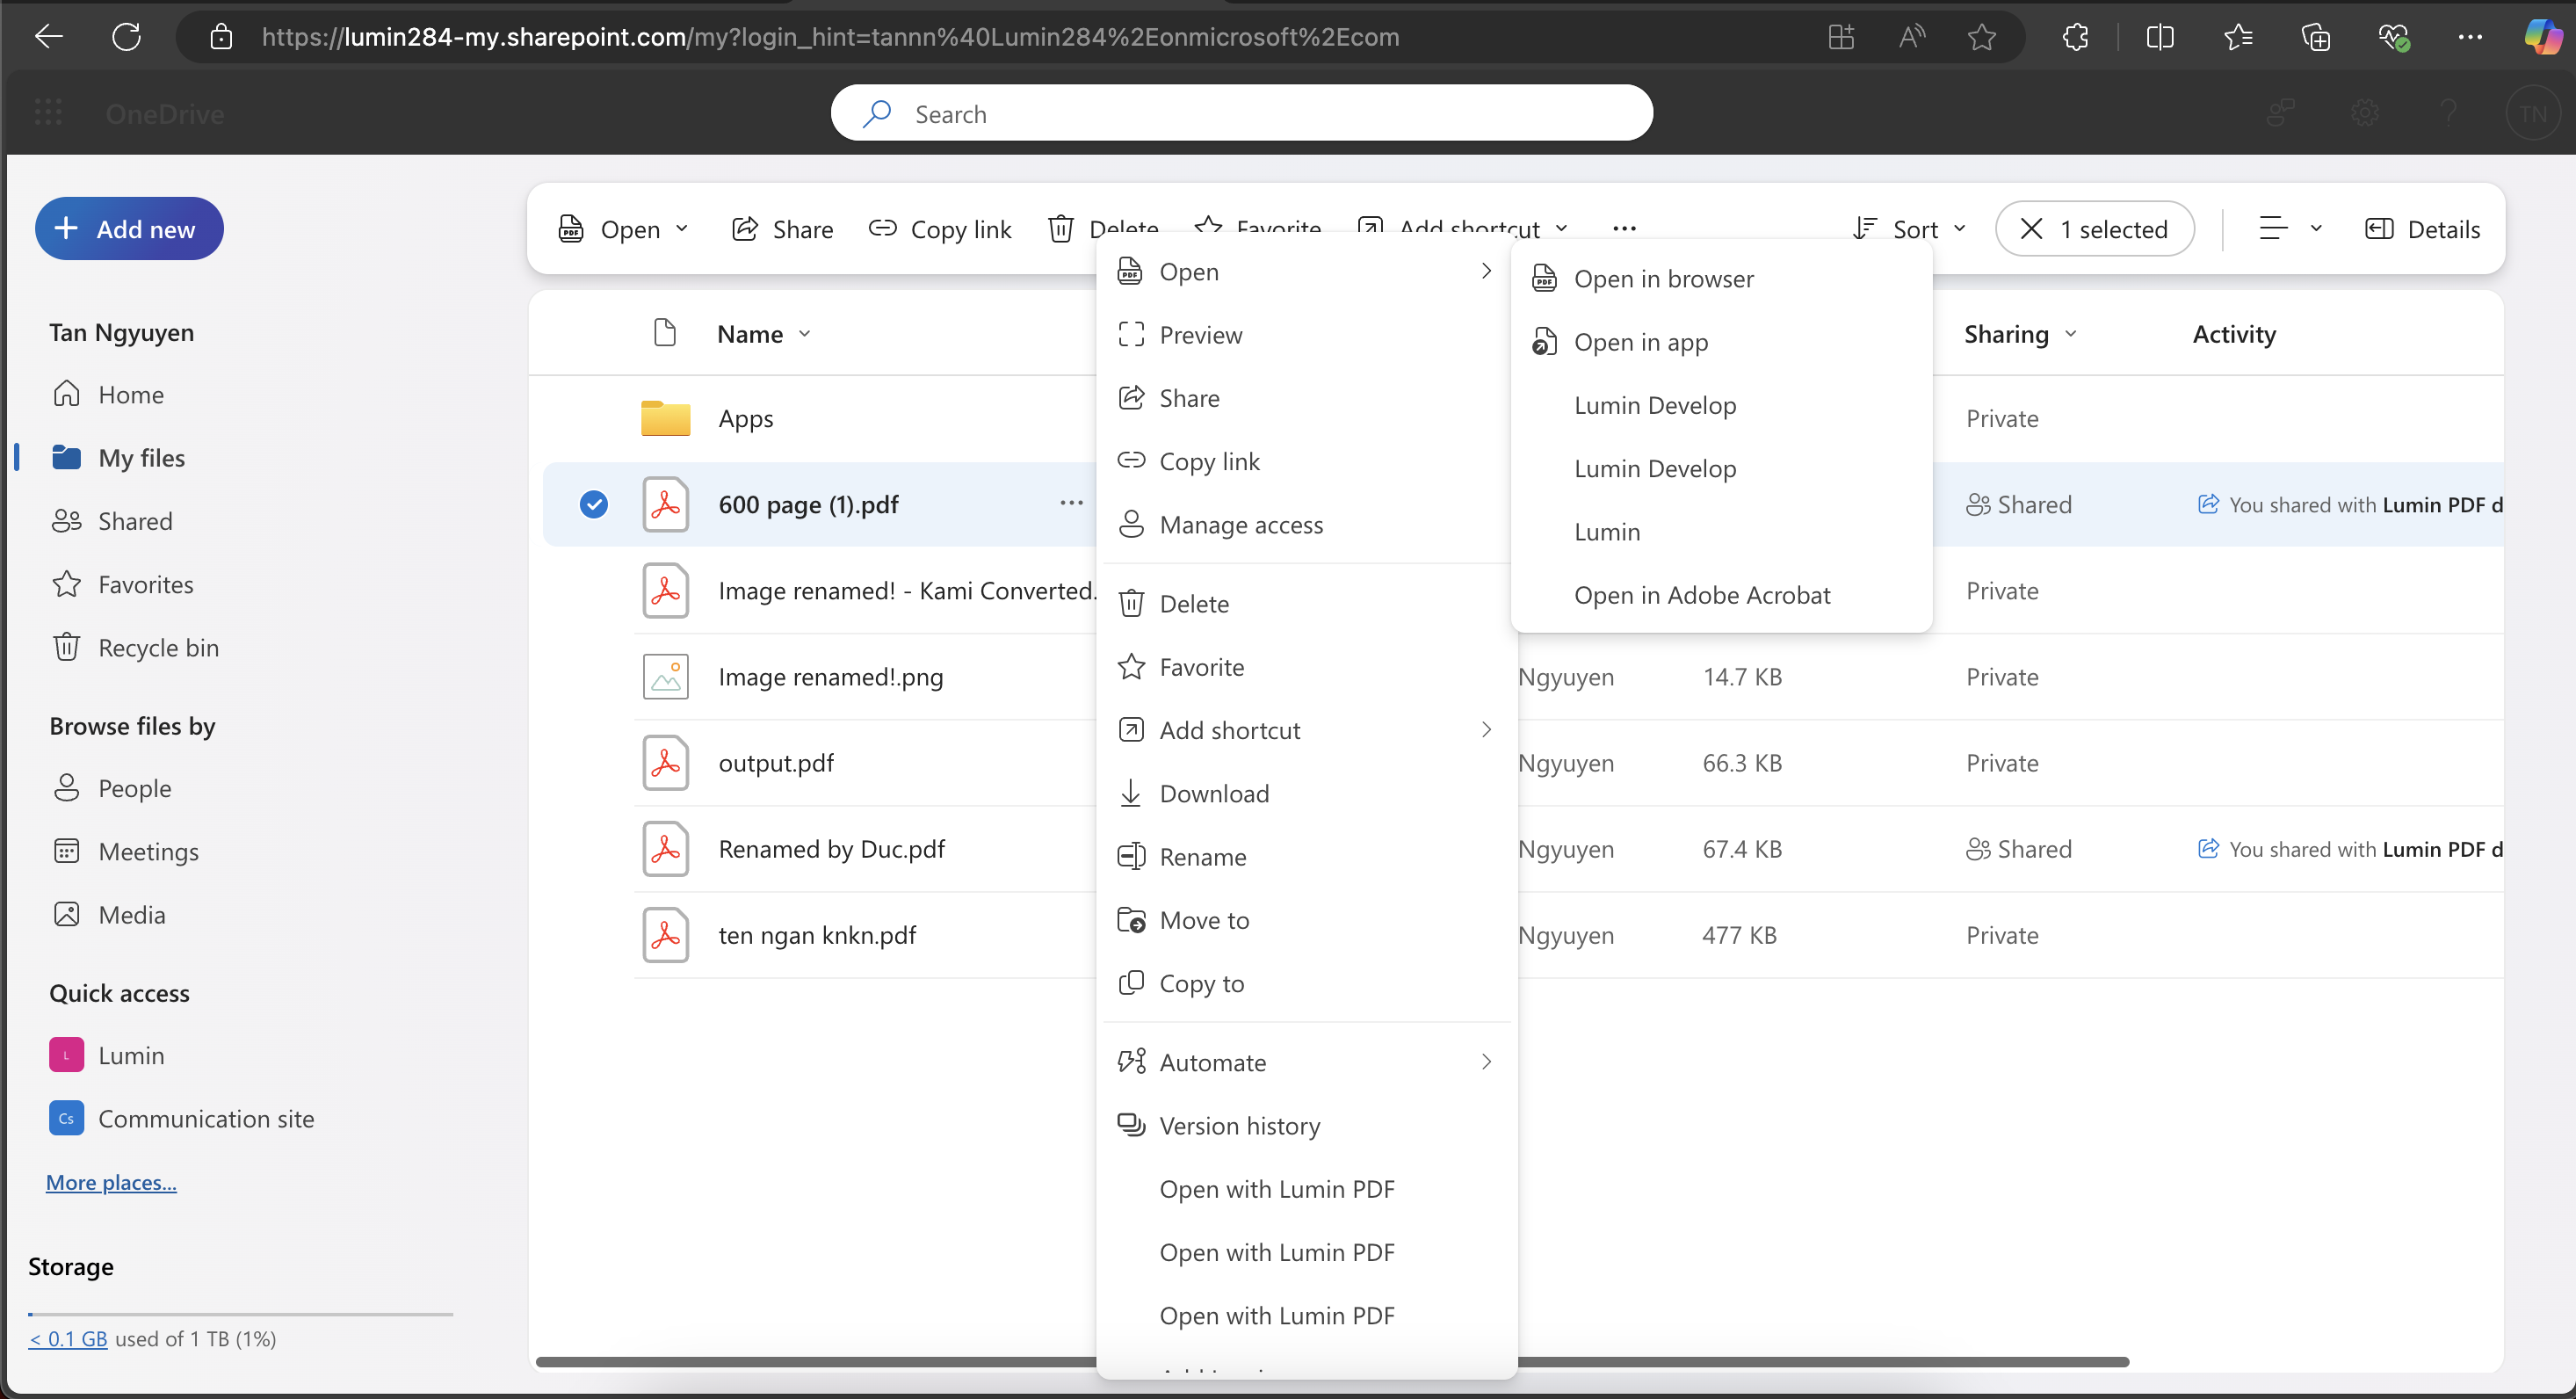The image size is (2576, 1399).
Task: Open Recycle bin in sidebar
Action: click(135, 647)
